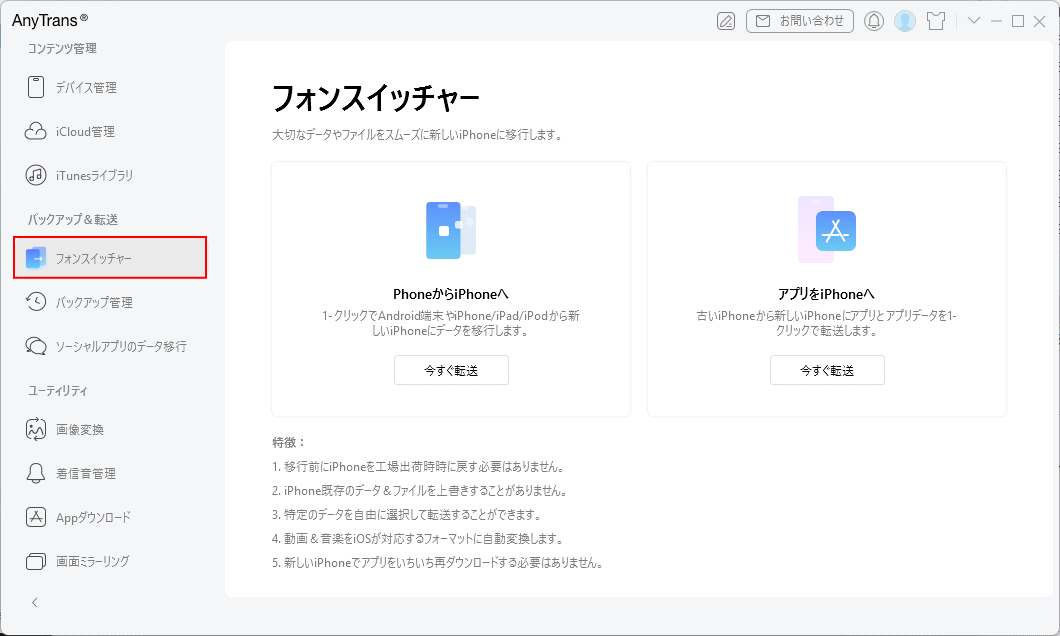Screen dimensions: 1060x636
Task: Click the iCloud管理 cloud icon
Action: [36, 131]
